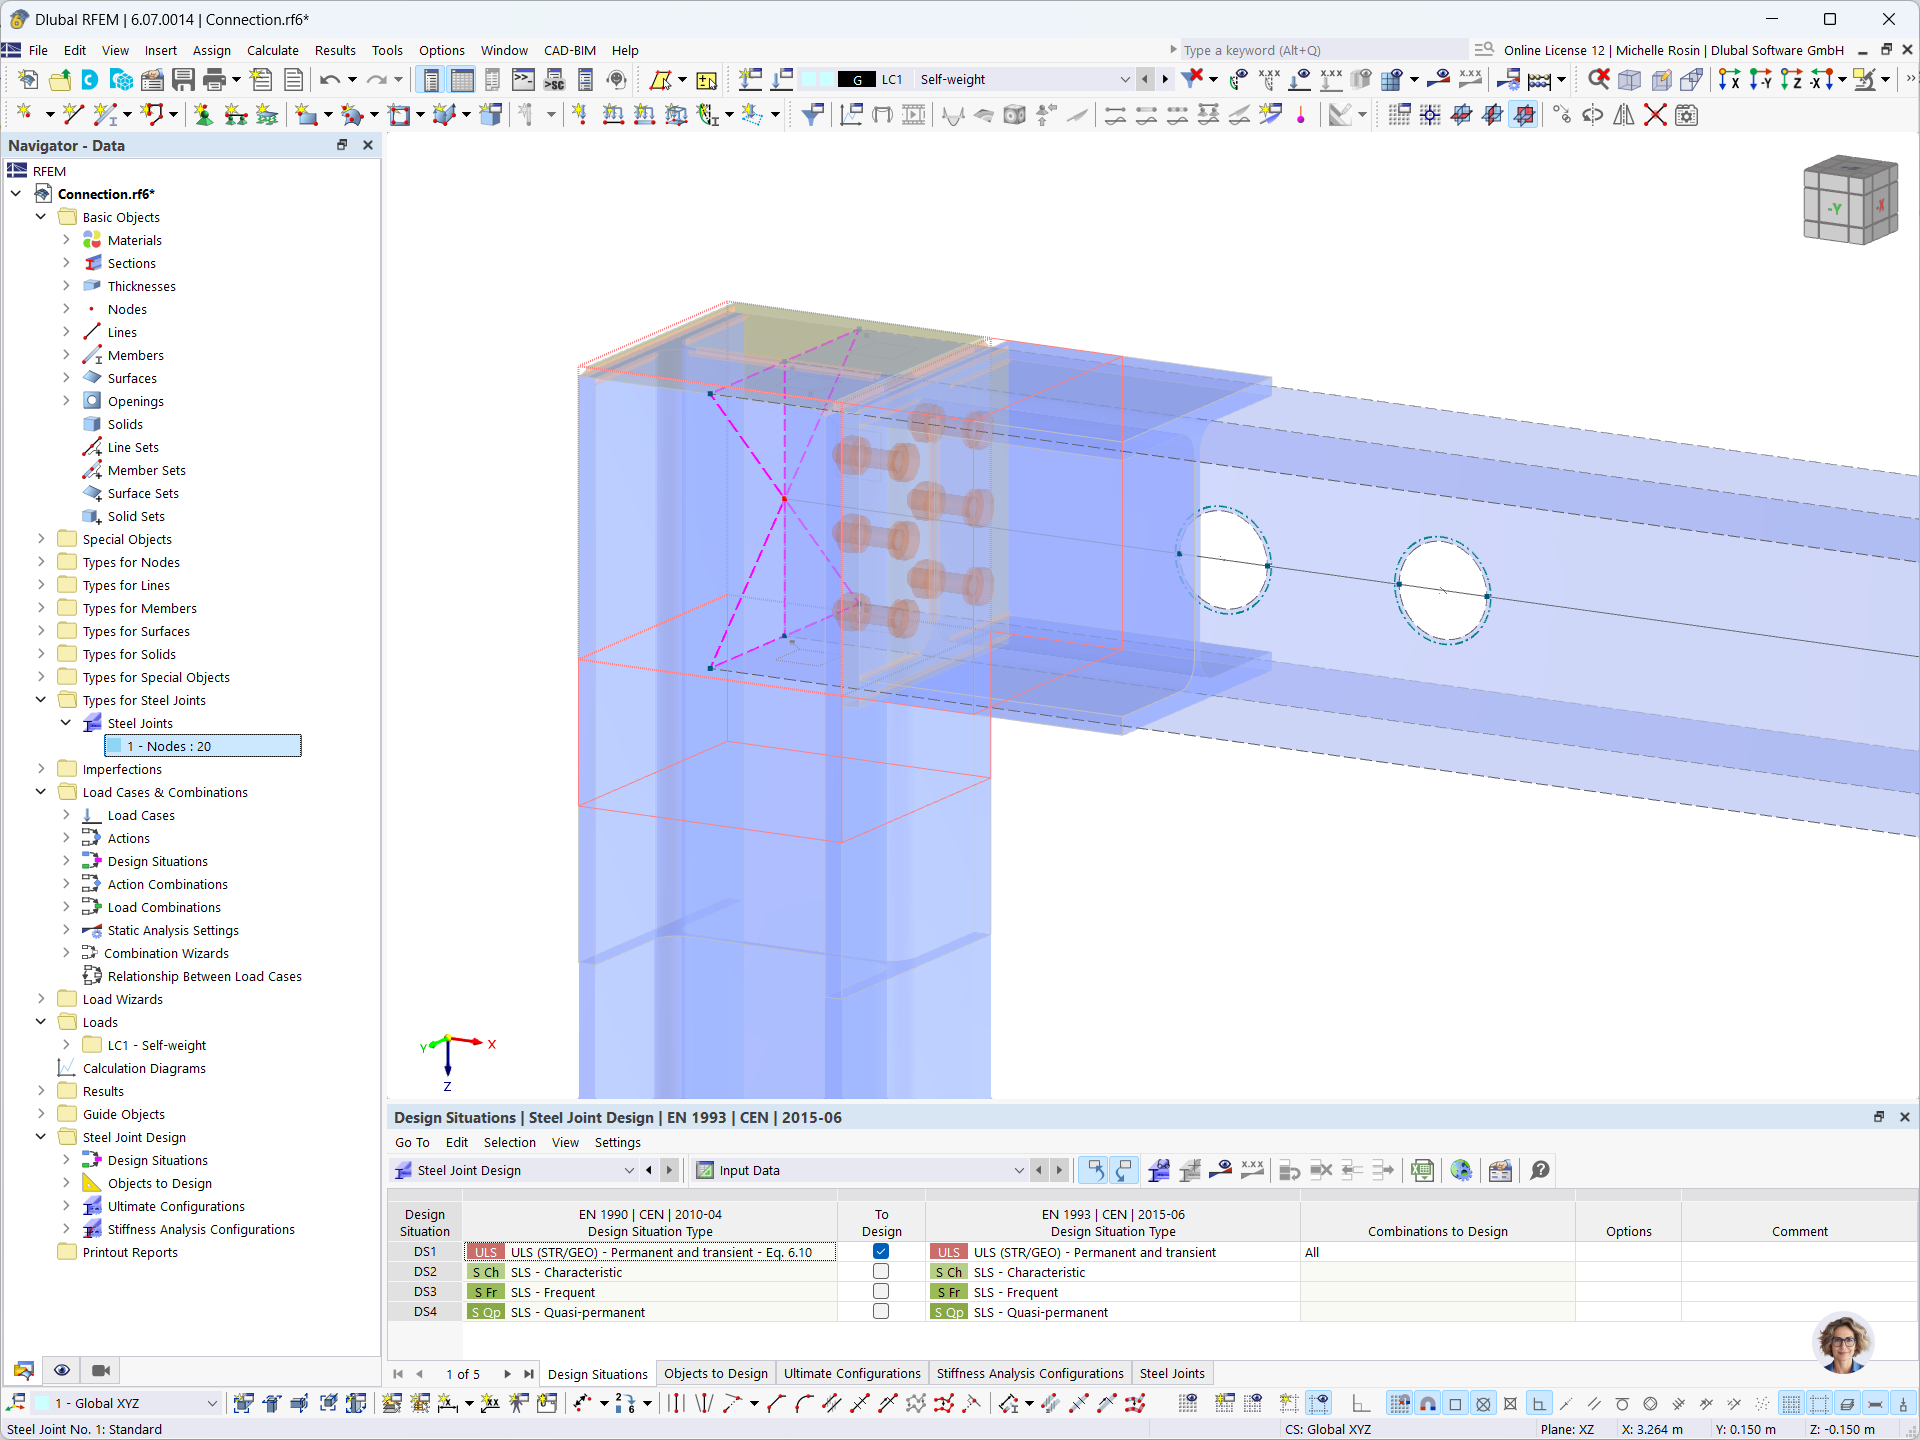
Task: Open the Input Data dropdown
Action: [1018, 1170]
